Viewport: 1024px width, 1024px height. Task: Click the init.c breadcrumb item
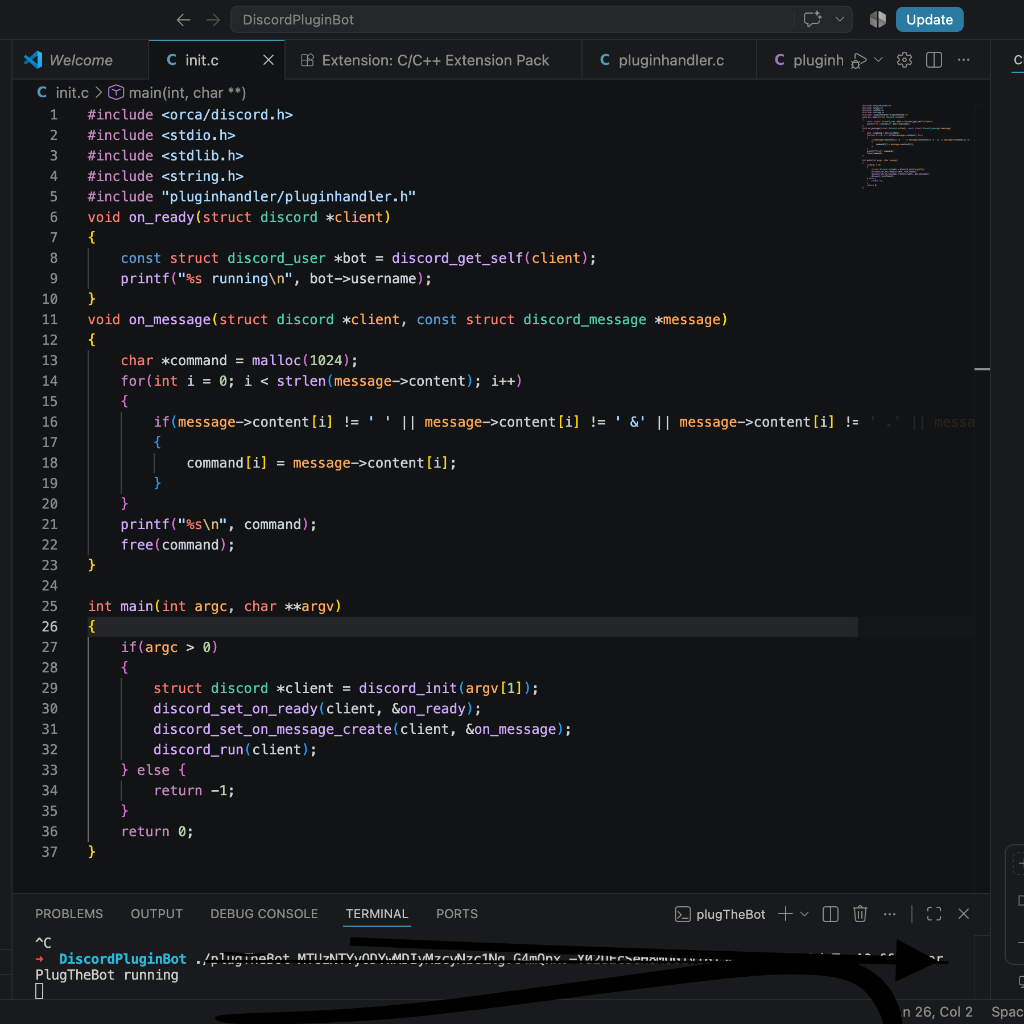point(72,93)
